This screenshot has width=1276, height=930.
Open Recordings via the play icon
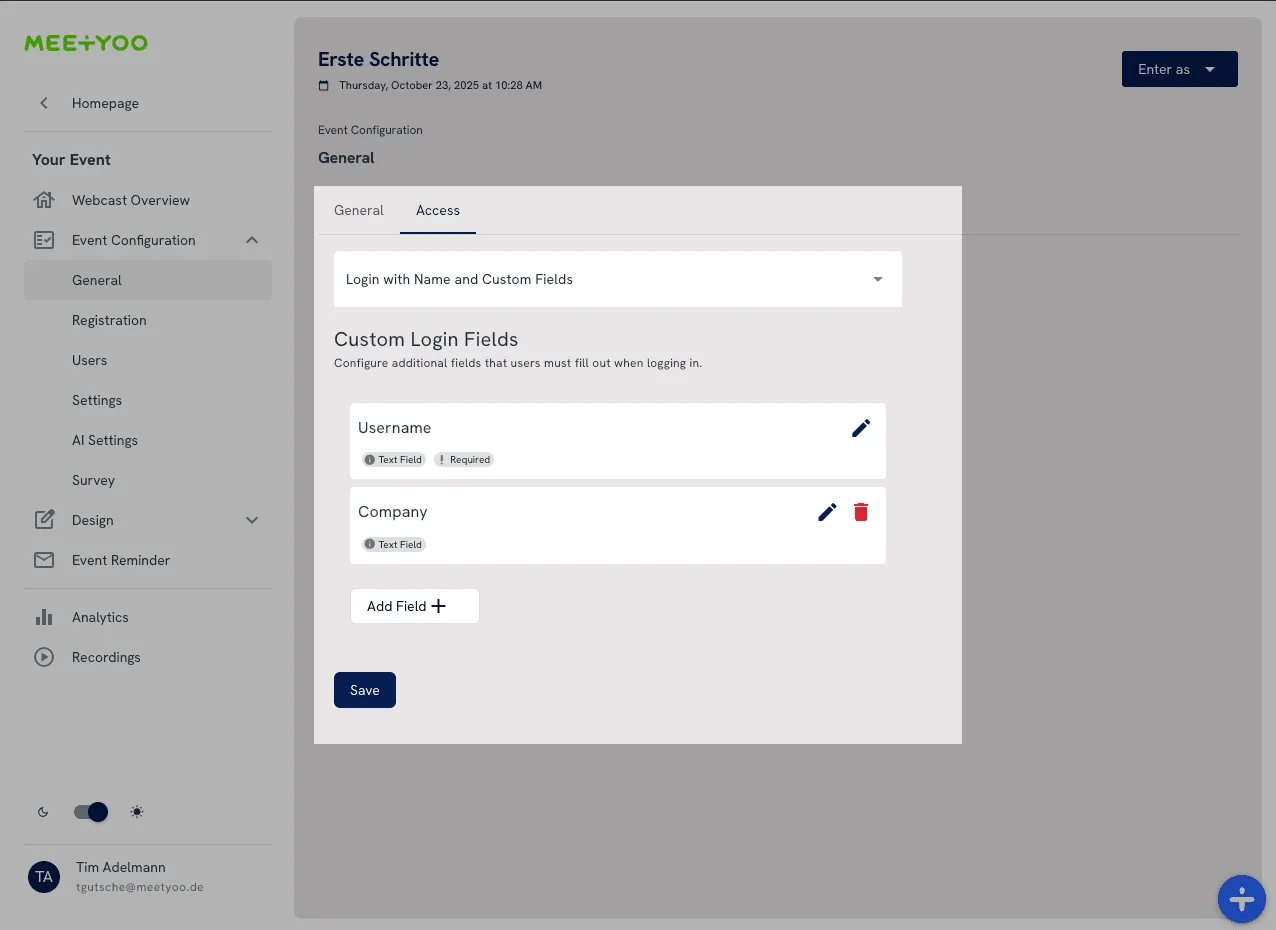click(x=44, y=657)
